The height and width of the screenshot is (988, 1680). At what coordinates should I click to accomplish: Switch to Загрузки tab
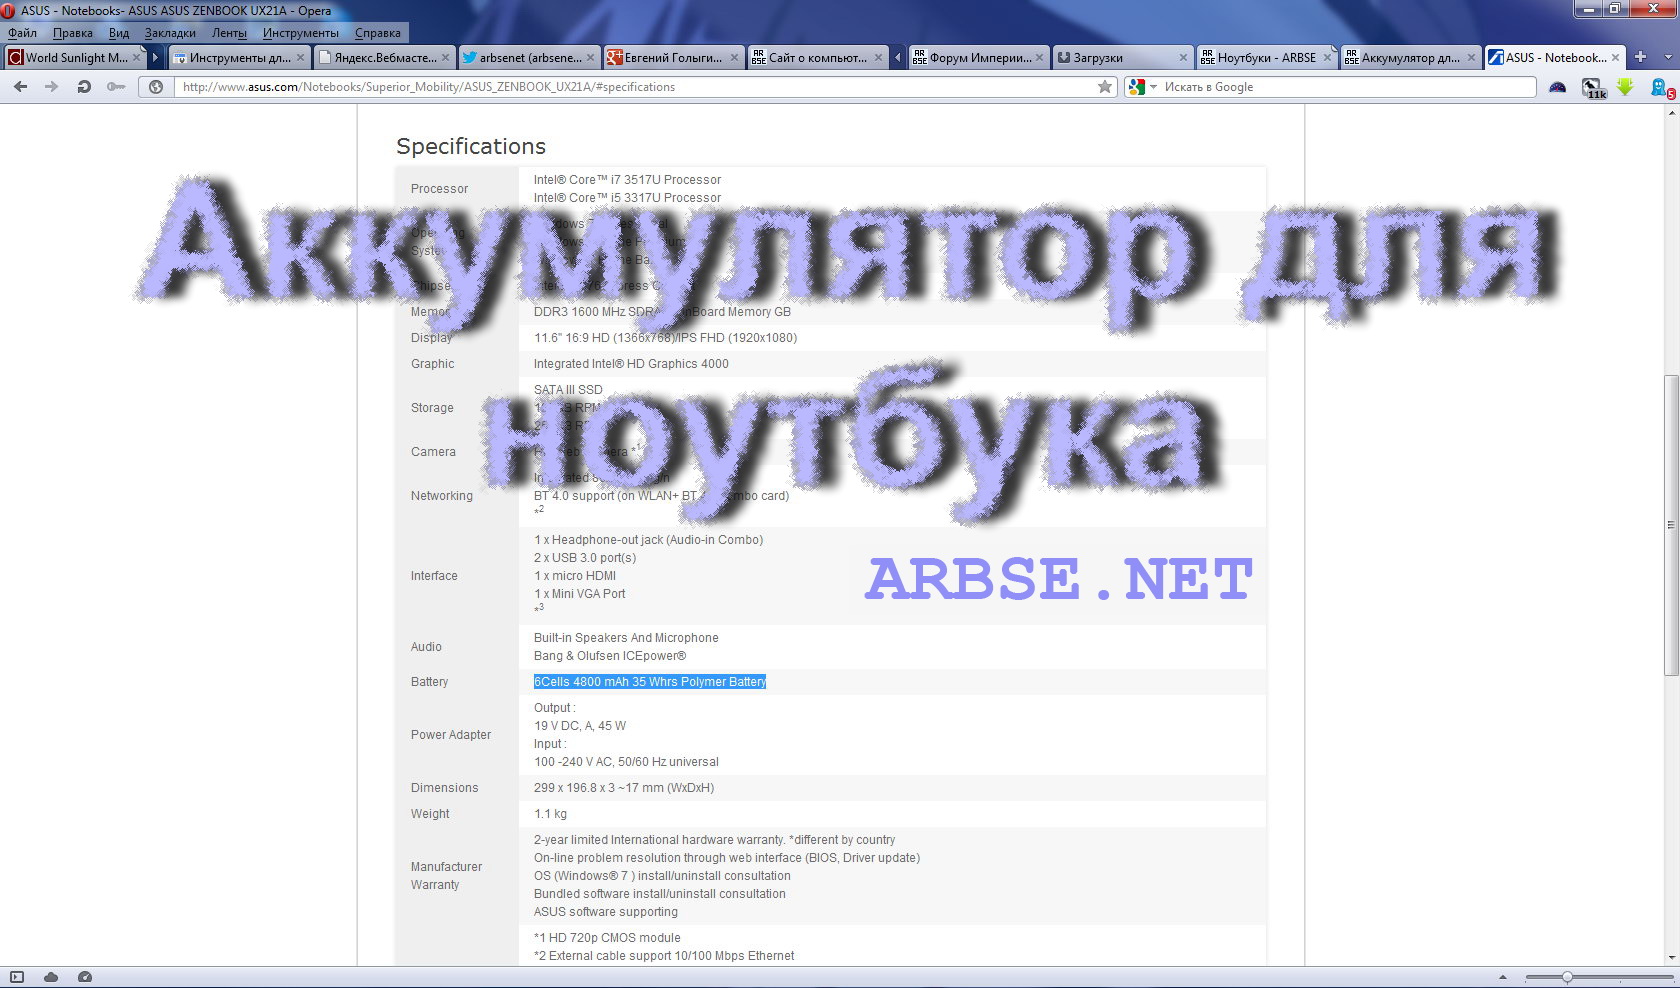1123,58
